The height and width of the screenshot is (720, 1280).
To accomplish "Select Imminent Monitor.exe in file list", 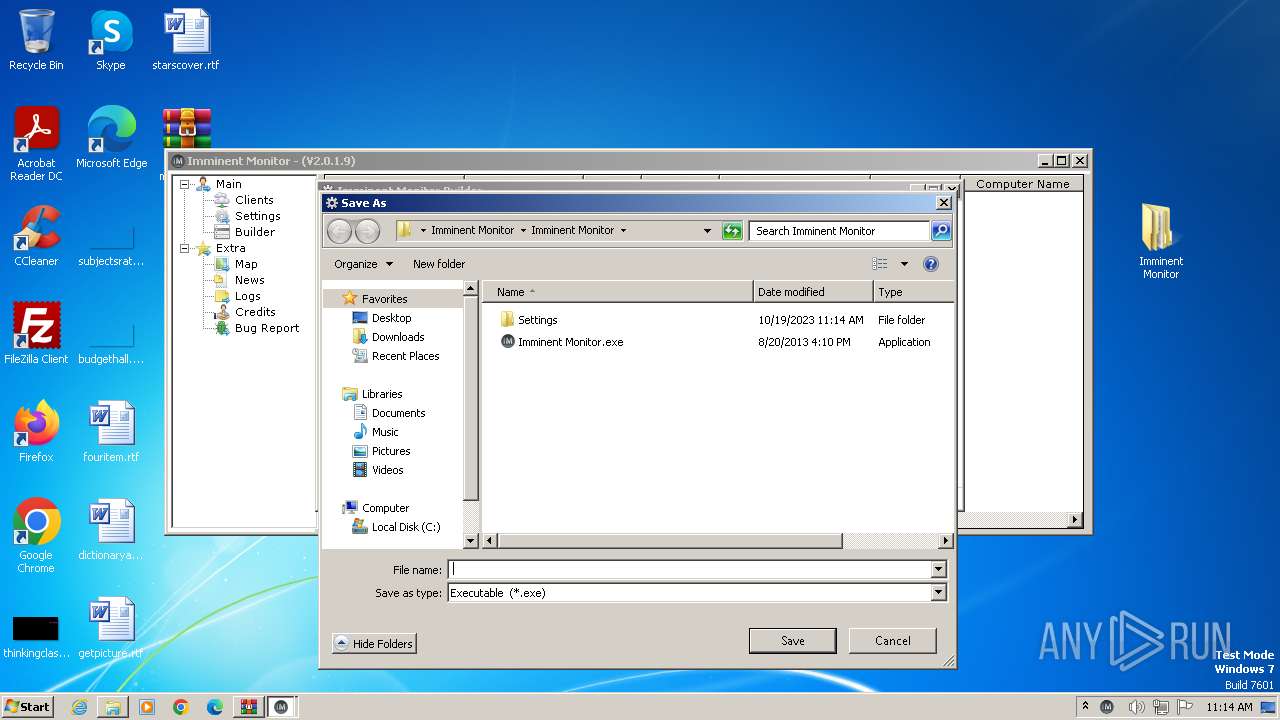I will (561, 342).
